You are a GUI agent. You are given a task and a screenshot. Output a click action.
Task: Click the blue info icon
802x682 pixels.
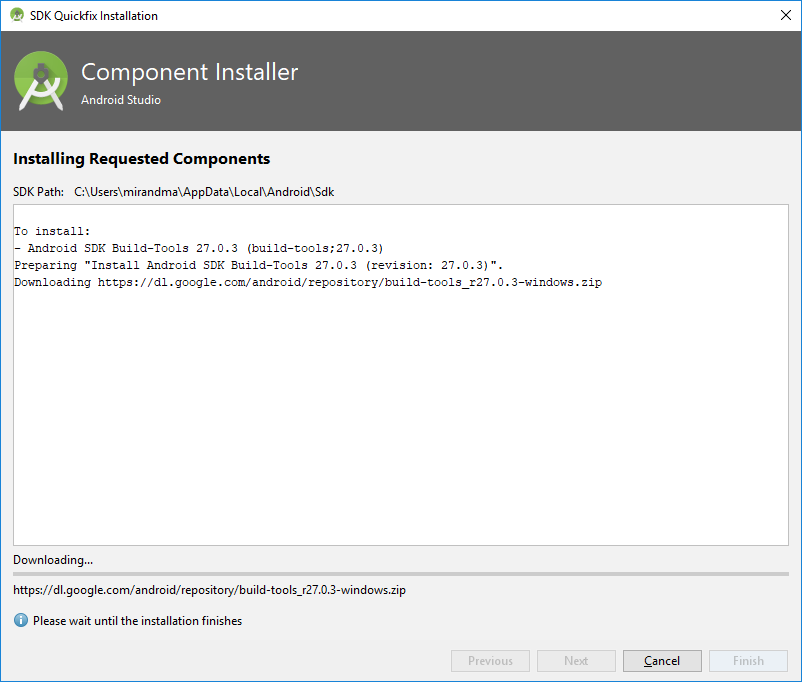(x=21, y=621)
